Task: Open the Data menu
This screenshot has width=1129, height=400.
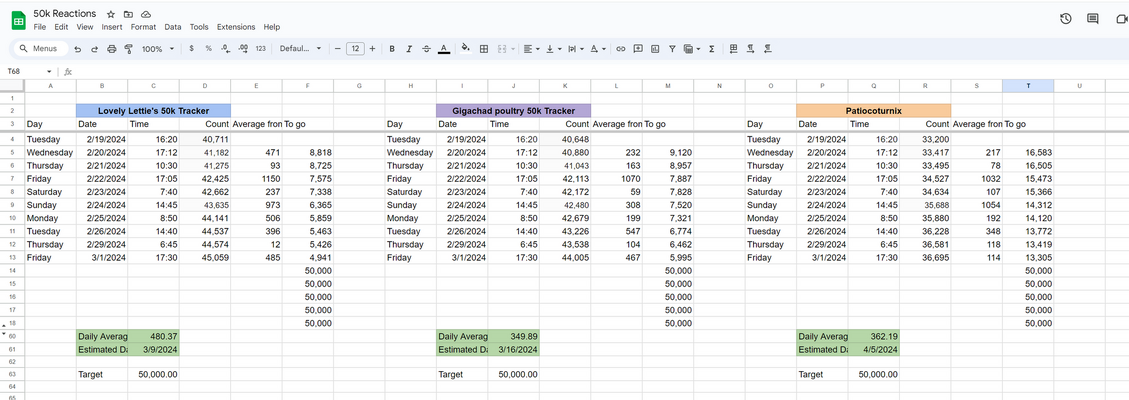Action: click(173, 27)
